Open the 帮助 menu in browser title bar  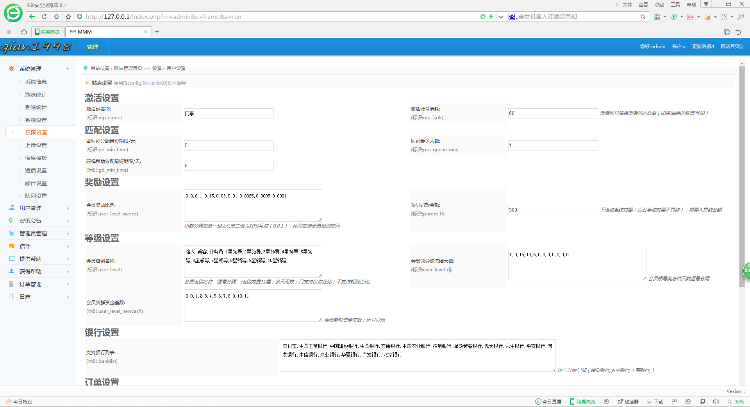coord(691,4)
